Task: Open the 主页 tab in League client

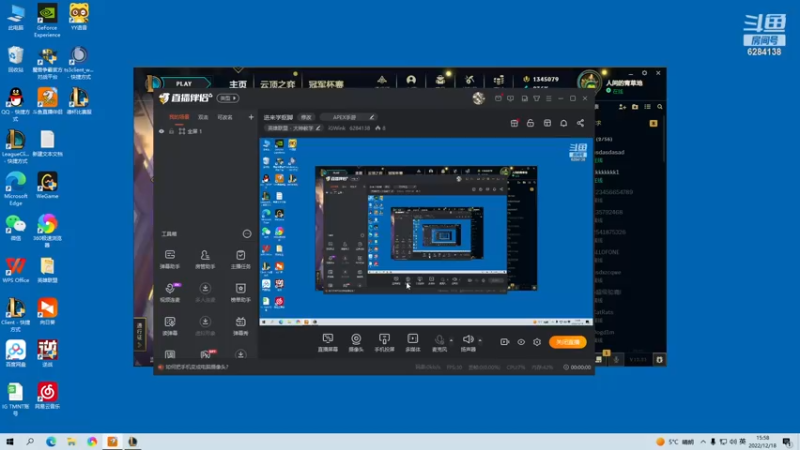Action: [x=238, y=84]
